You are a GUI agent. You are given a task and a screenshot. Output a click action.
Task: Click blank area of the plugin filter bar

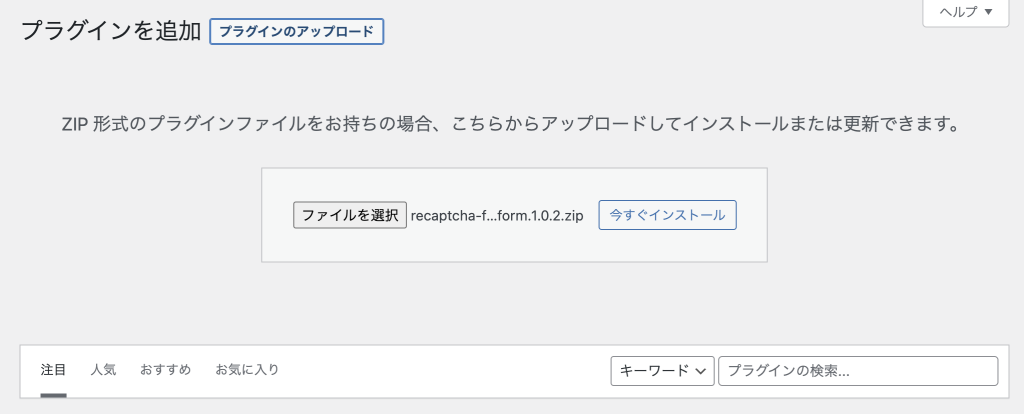tap(444, 371)
